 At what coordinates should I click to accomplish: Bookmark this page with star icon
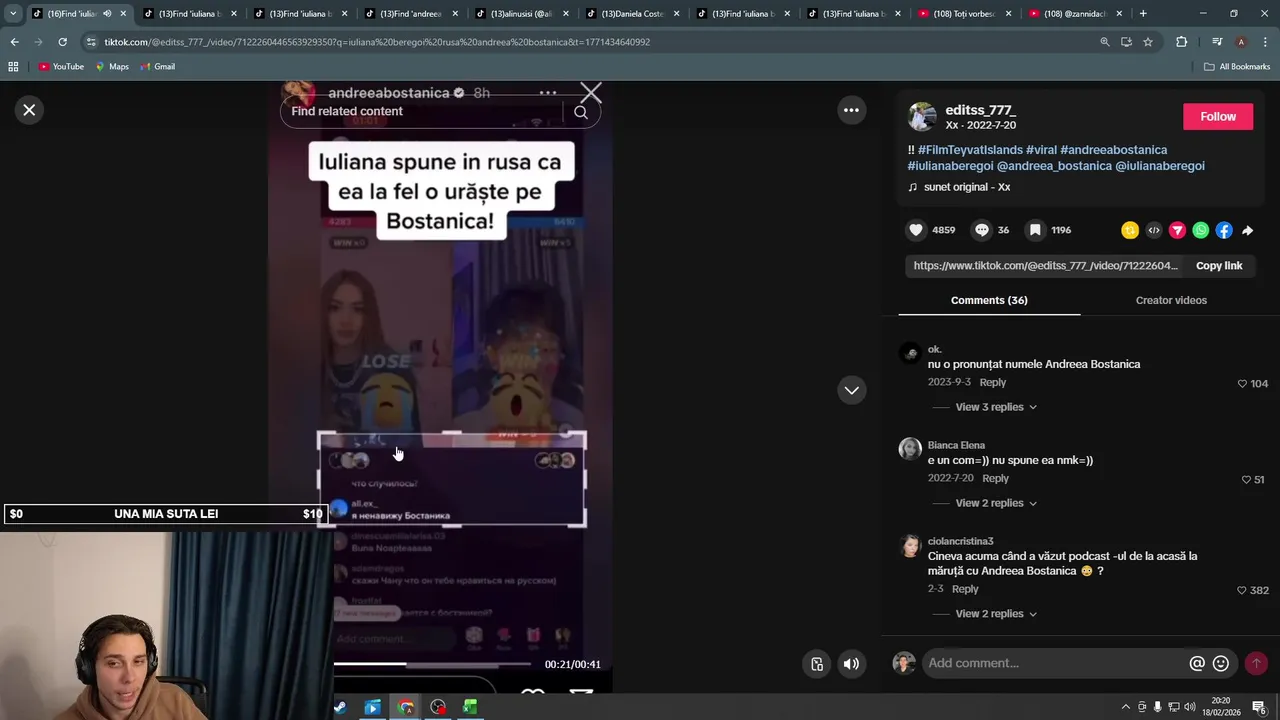coord(1148,42)
